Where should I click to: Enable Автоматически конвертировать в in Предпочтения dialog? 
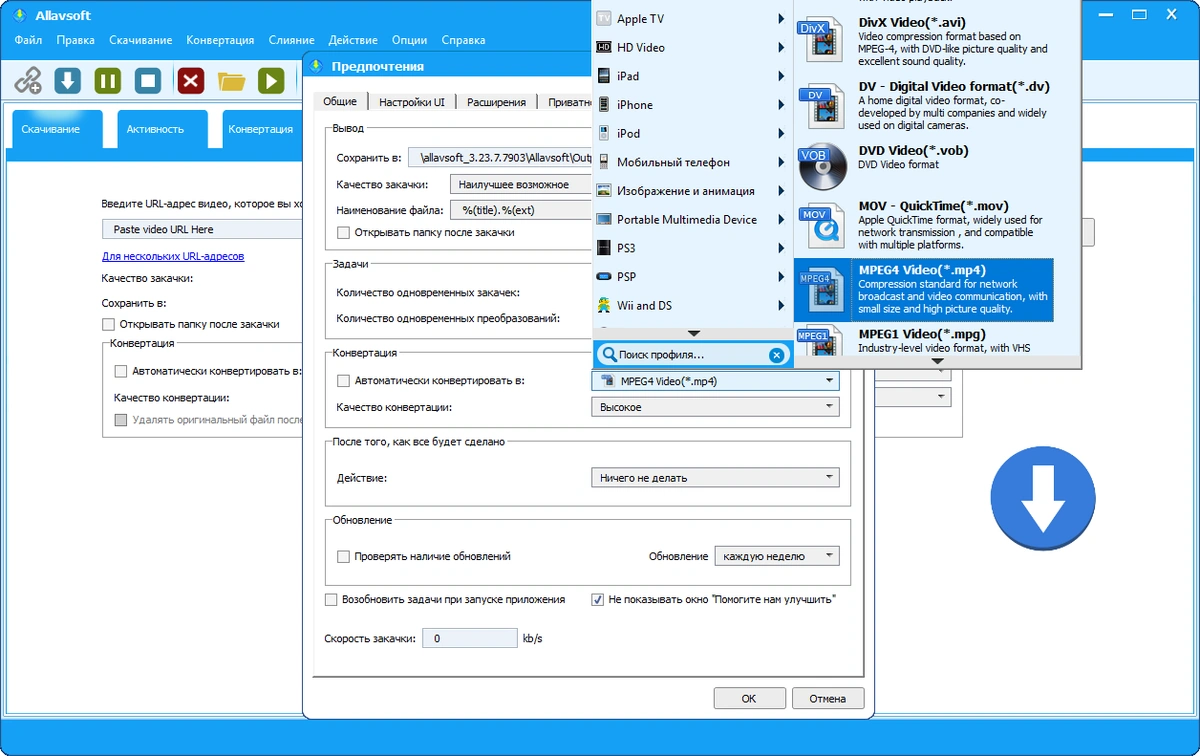(x=344, y=381)
